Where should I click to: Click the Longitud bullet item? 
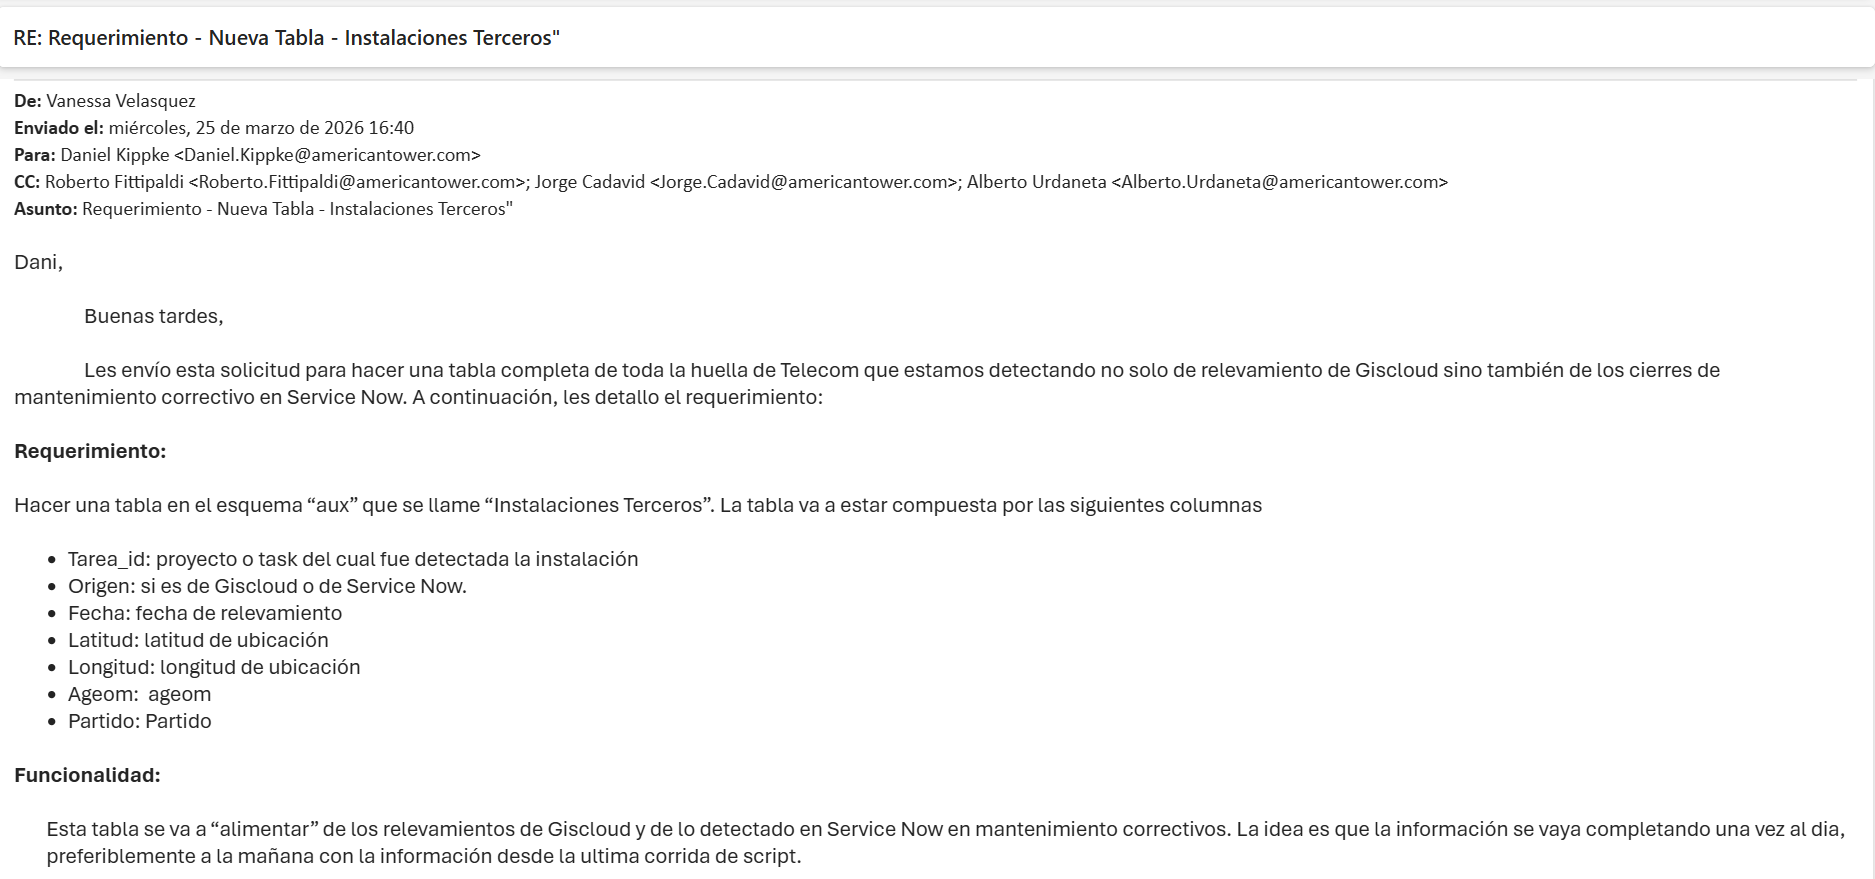[x=214, y=667]
